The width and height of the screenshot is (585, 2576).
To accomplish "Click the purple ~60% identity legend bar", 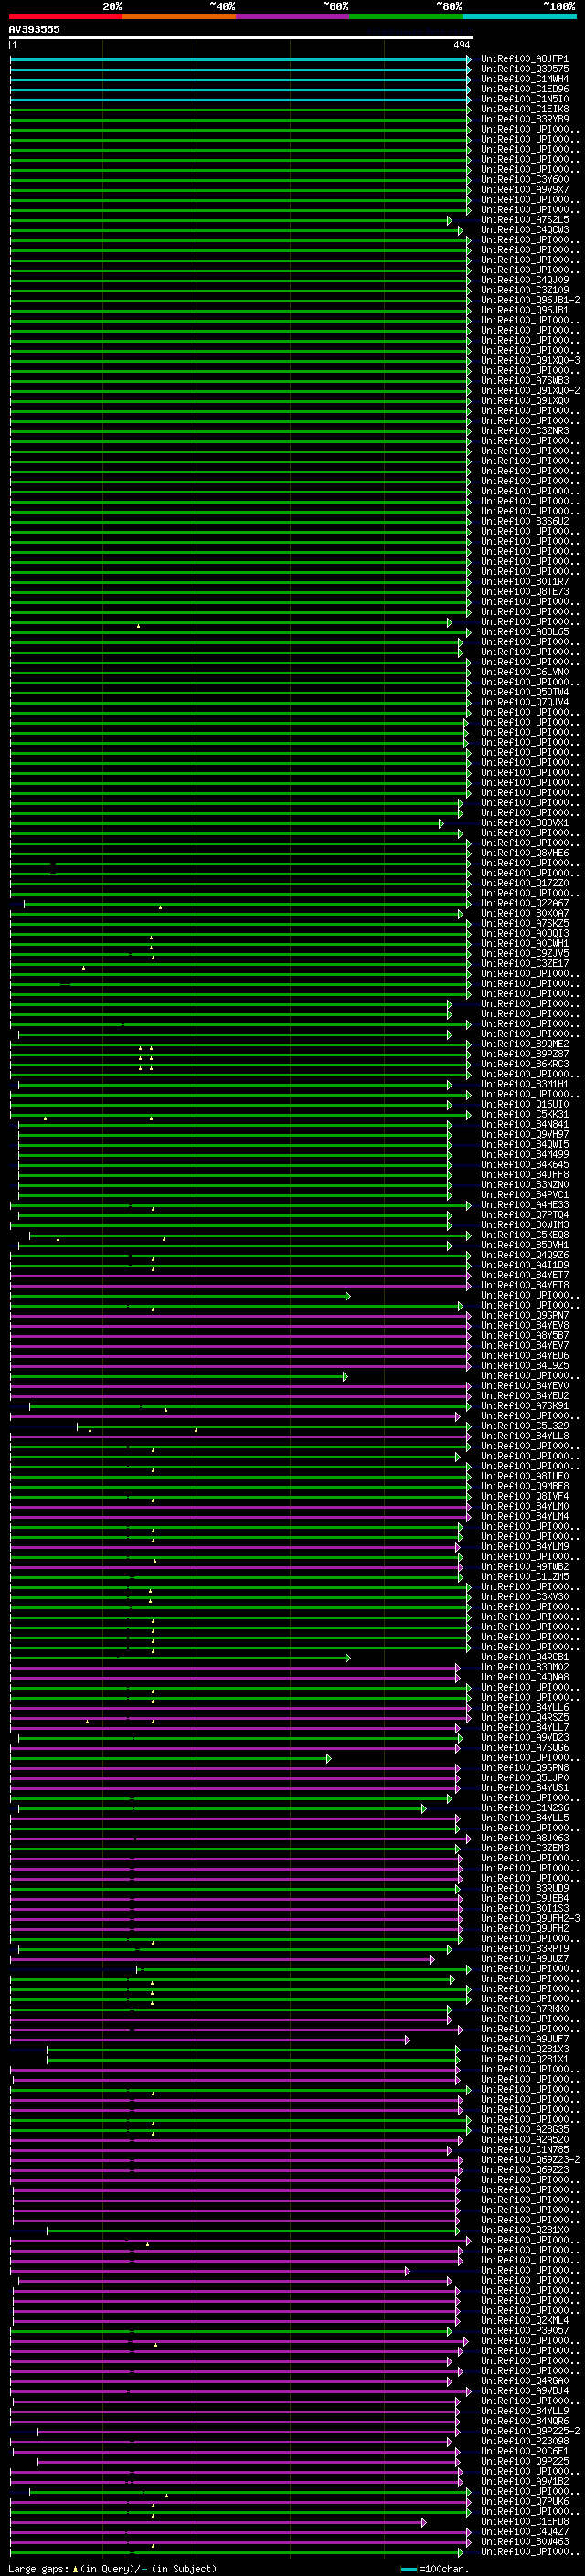I will coord(292,16).
